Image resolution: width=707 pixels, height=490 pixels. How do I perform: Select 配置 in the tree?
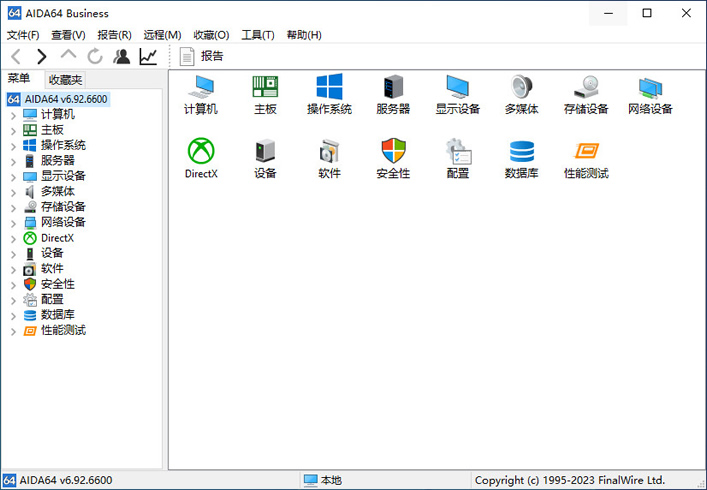pyautogui.click(x=52, y=299)
